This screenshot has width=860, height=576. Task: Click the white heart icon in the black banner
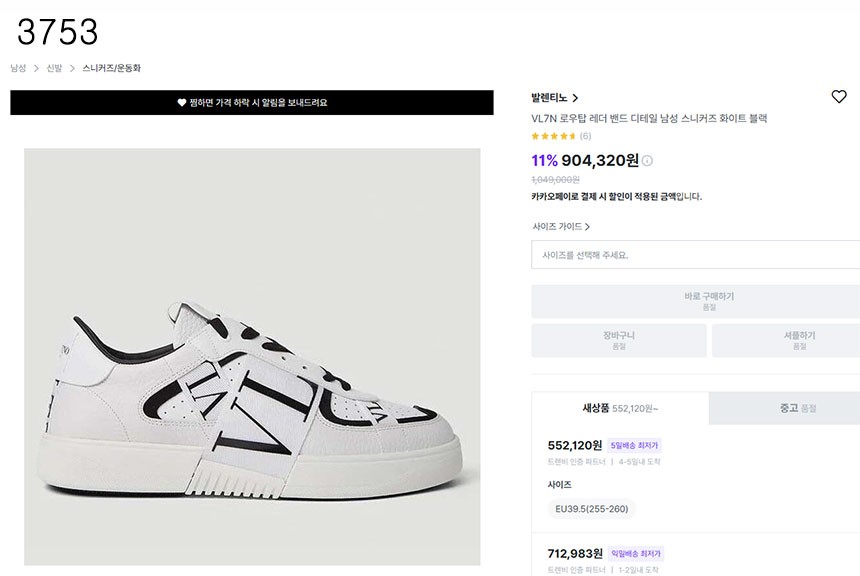point(182,103)
